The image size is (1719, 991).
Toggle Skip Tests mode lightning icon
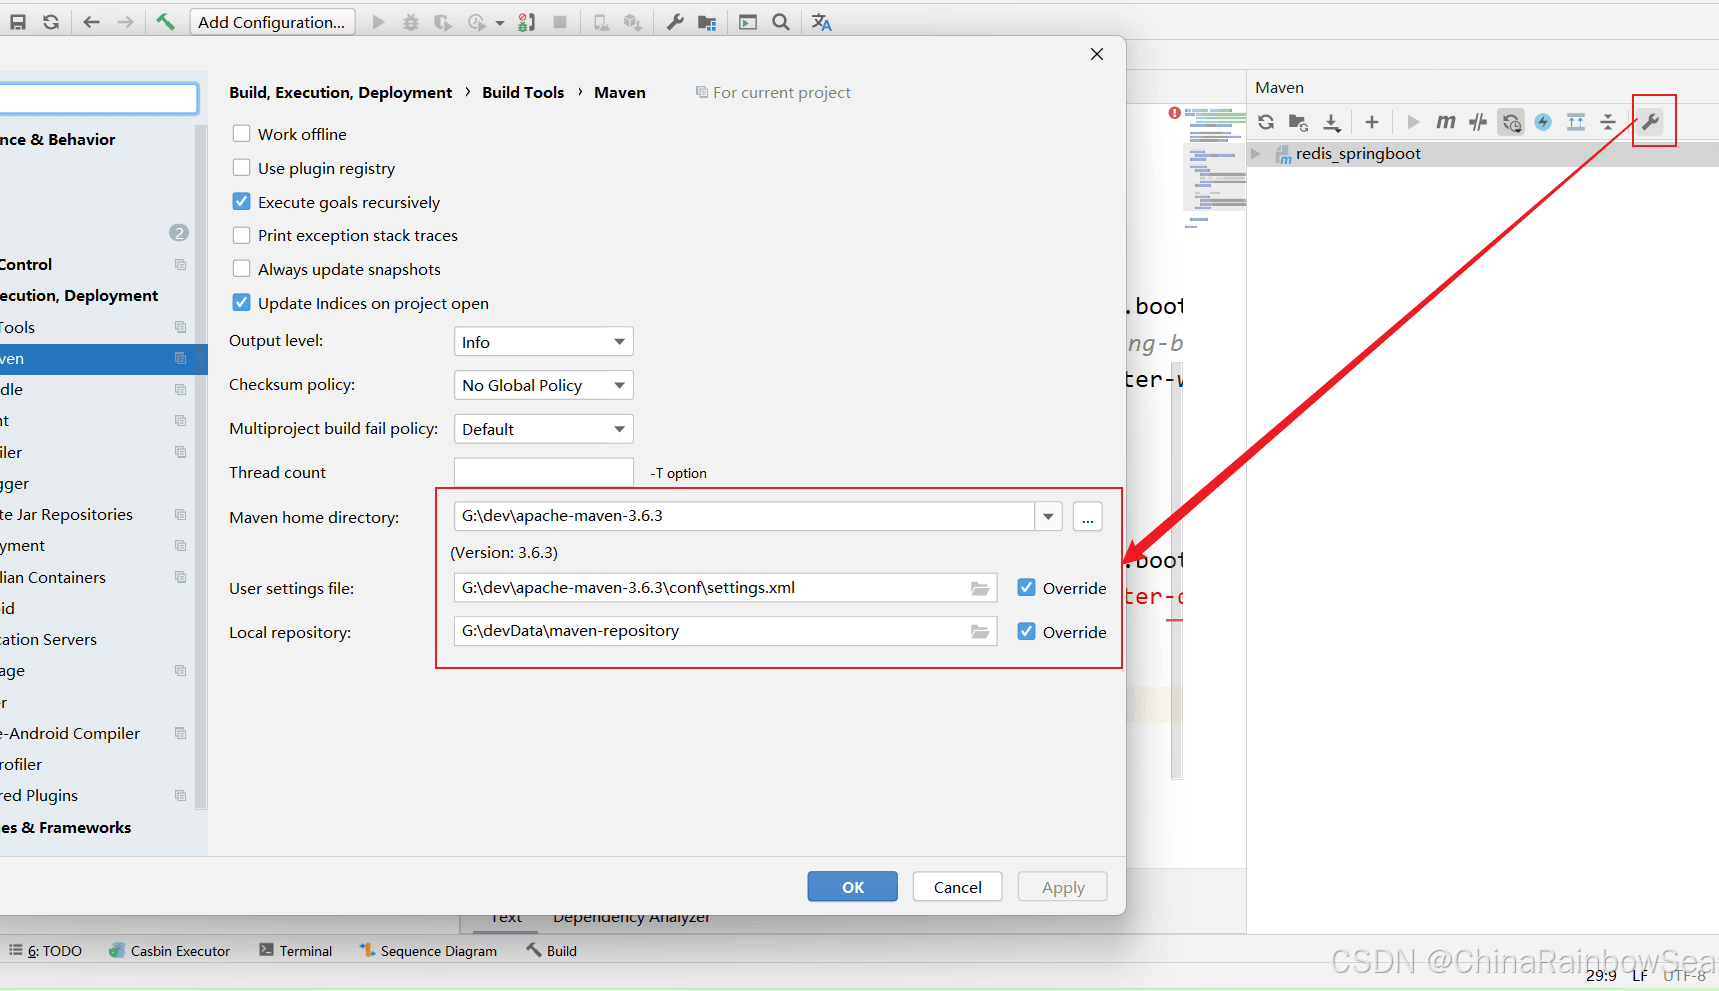tap(1543, 122)
